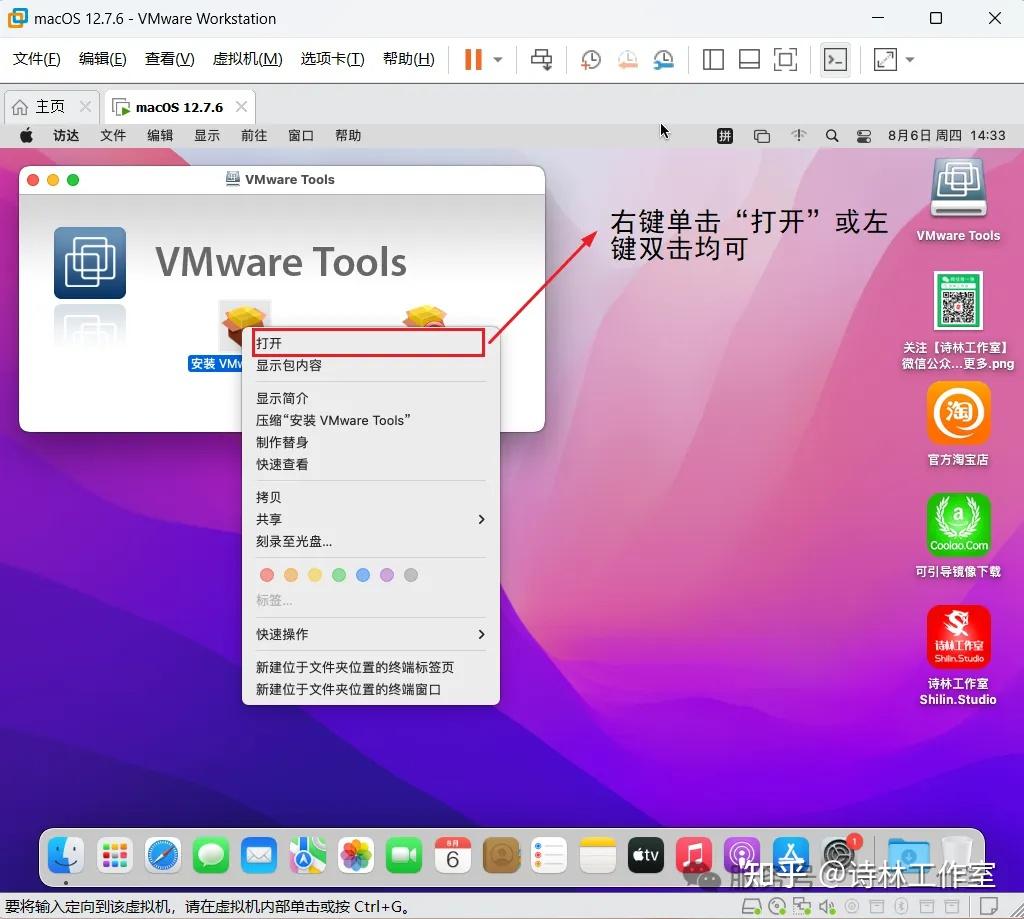Enter full screen mode

[x=785, y=59]
